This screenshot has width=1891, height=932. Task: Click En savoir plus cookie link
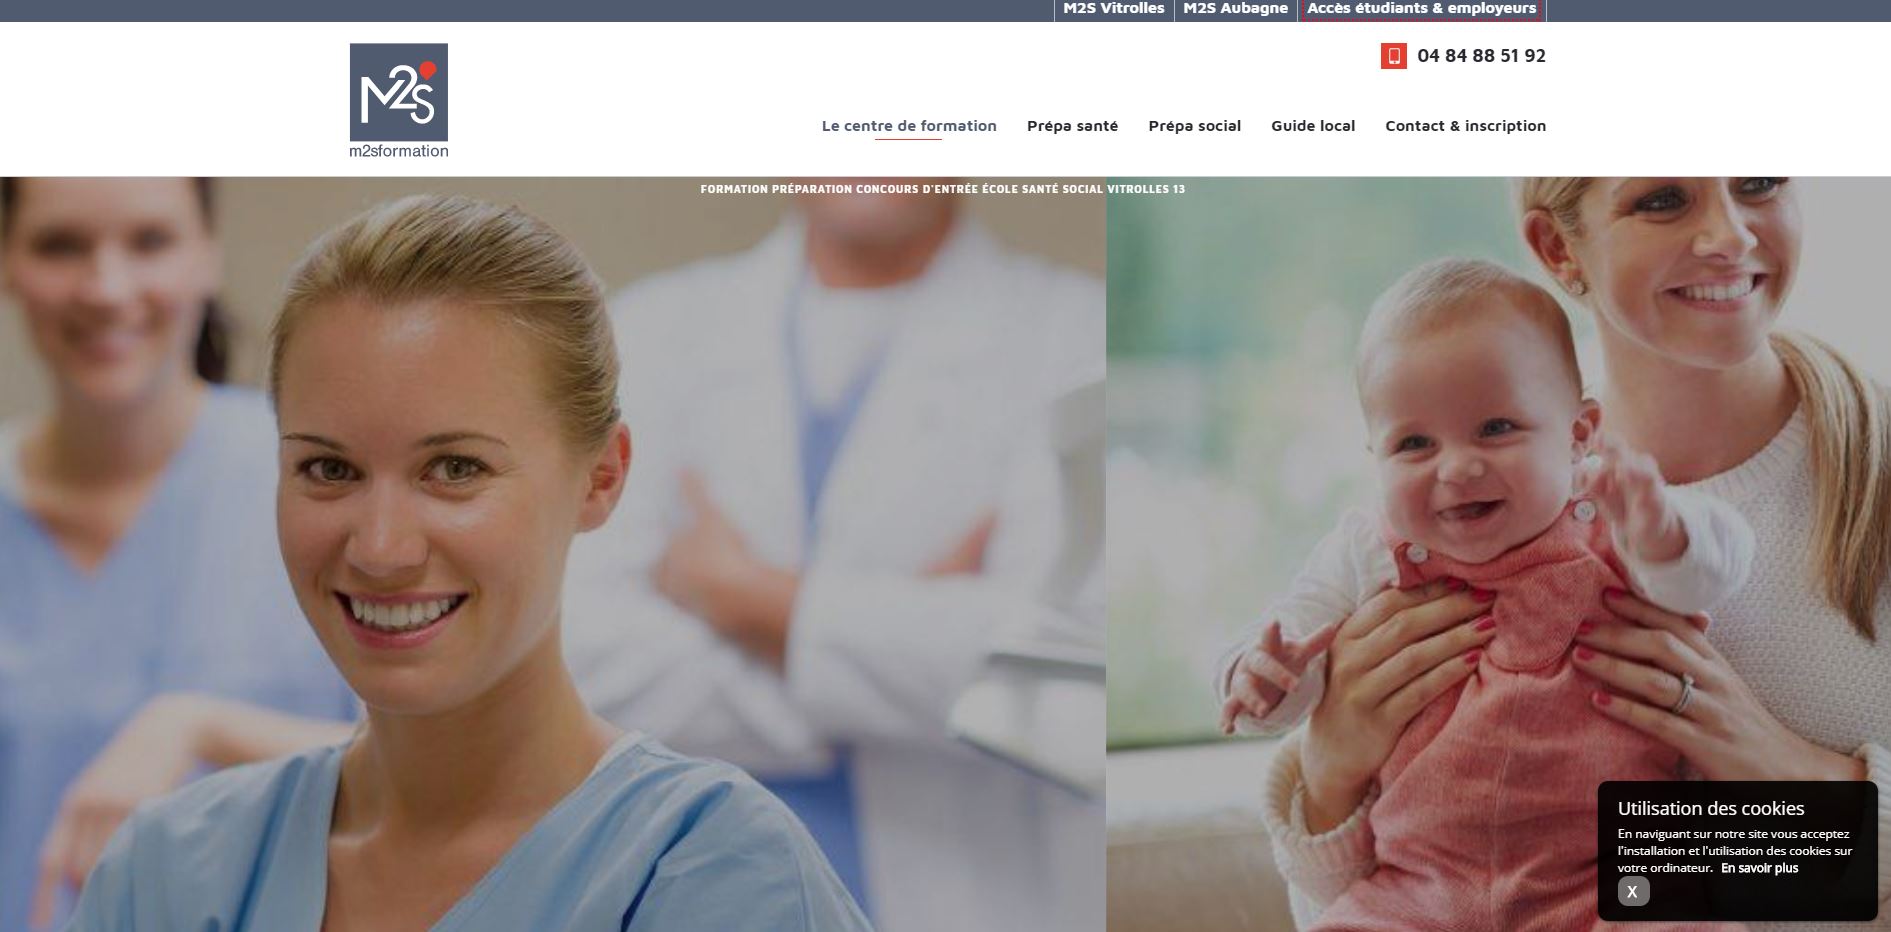click(x=1759, y=868)
